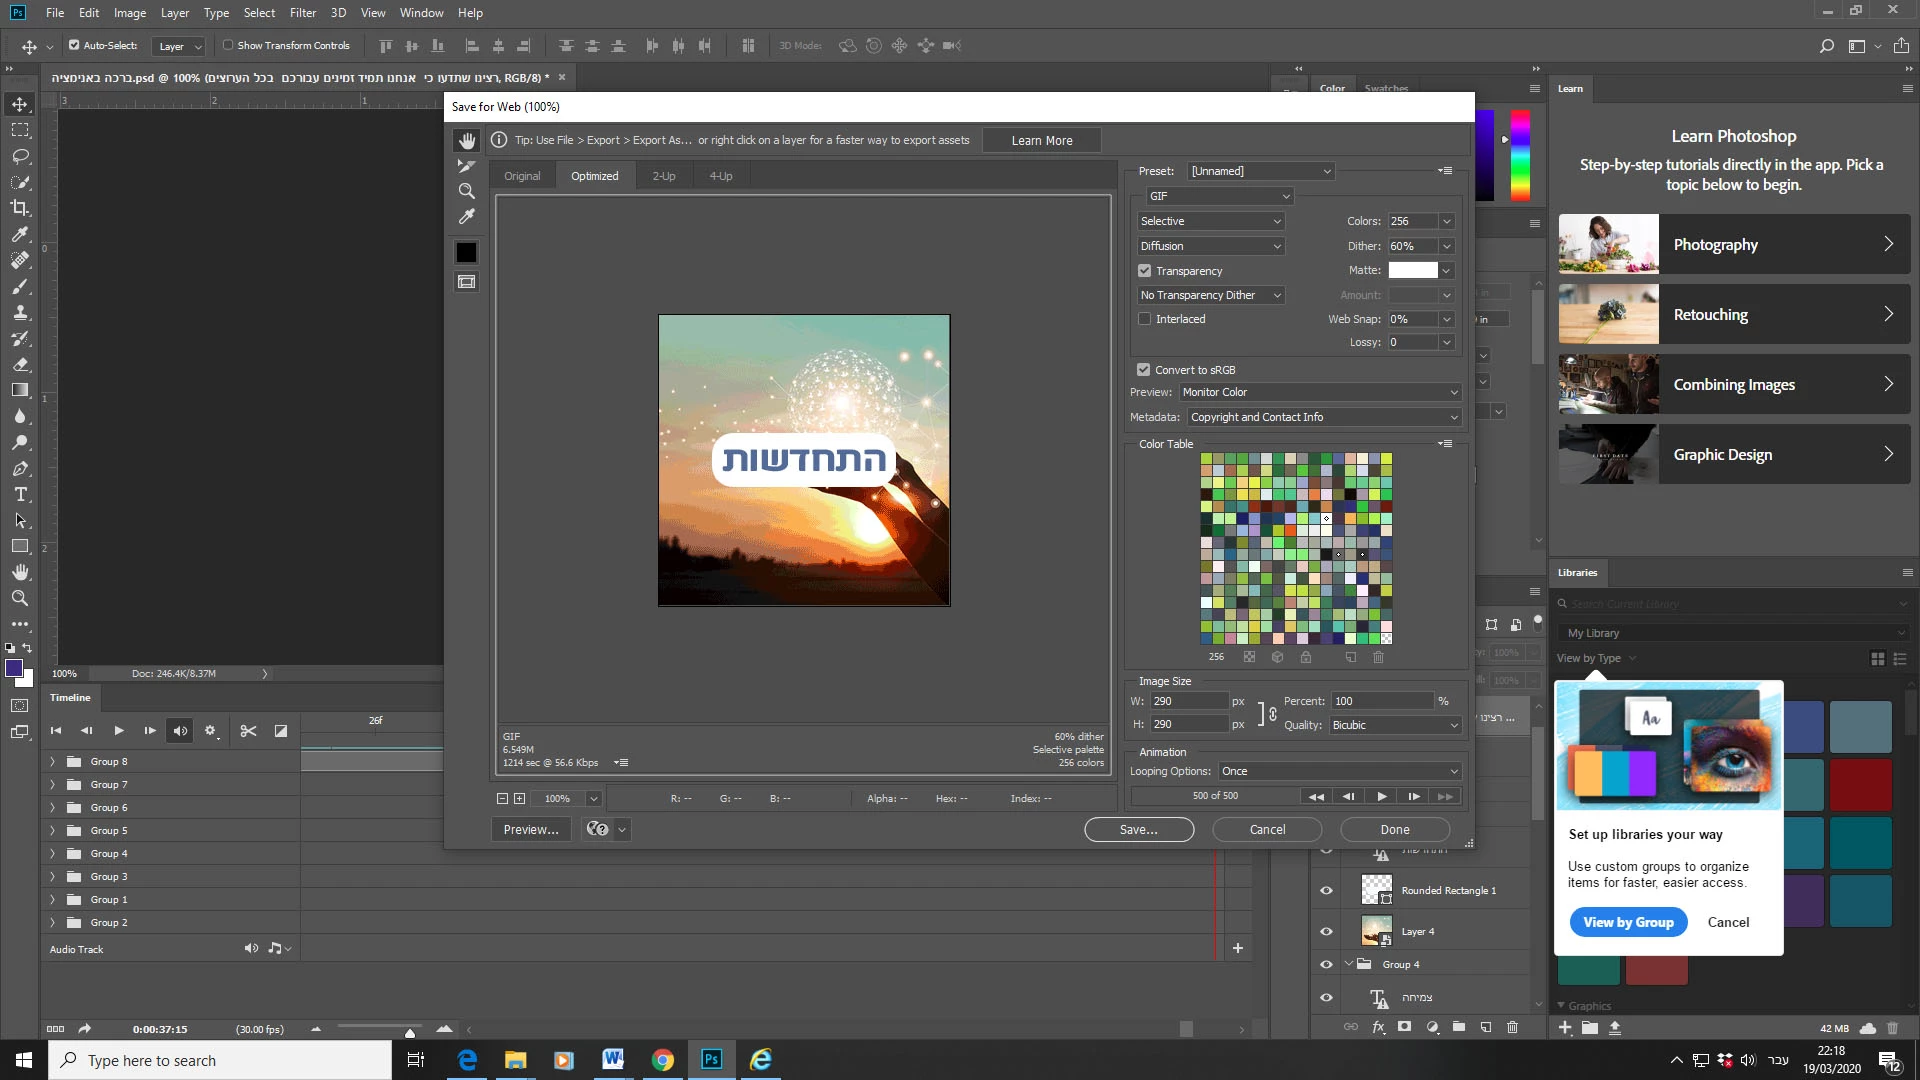Select the Crop tool in toolbar

(x=20, y=208)
